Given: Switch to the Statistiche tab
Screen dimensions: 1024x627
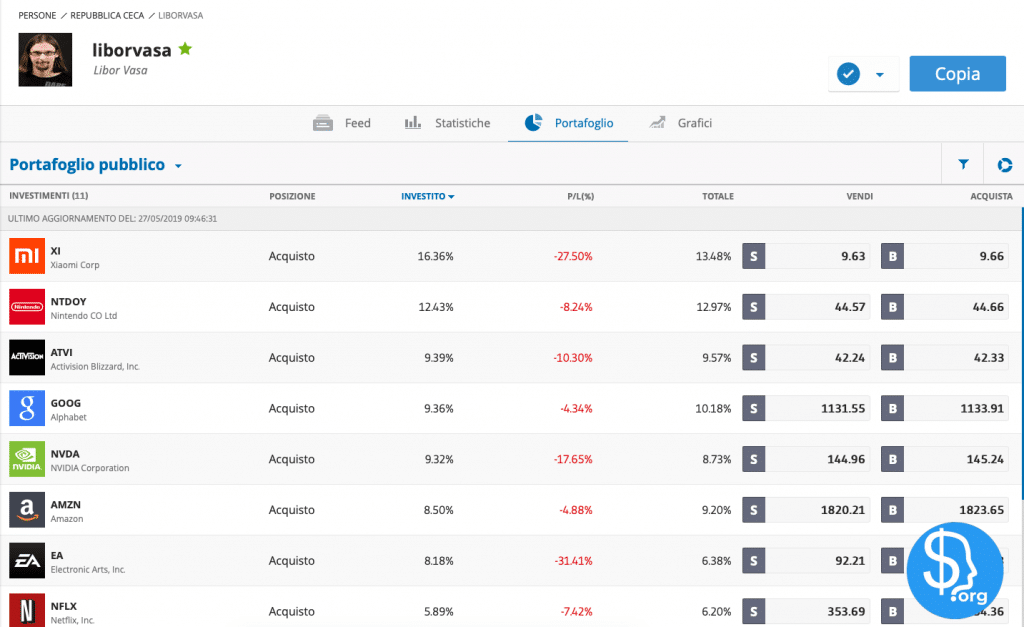Looking at the screenshot, I should 447,123.
